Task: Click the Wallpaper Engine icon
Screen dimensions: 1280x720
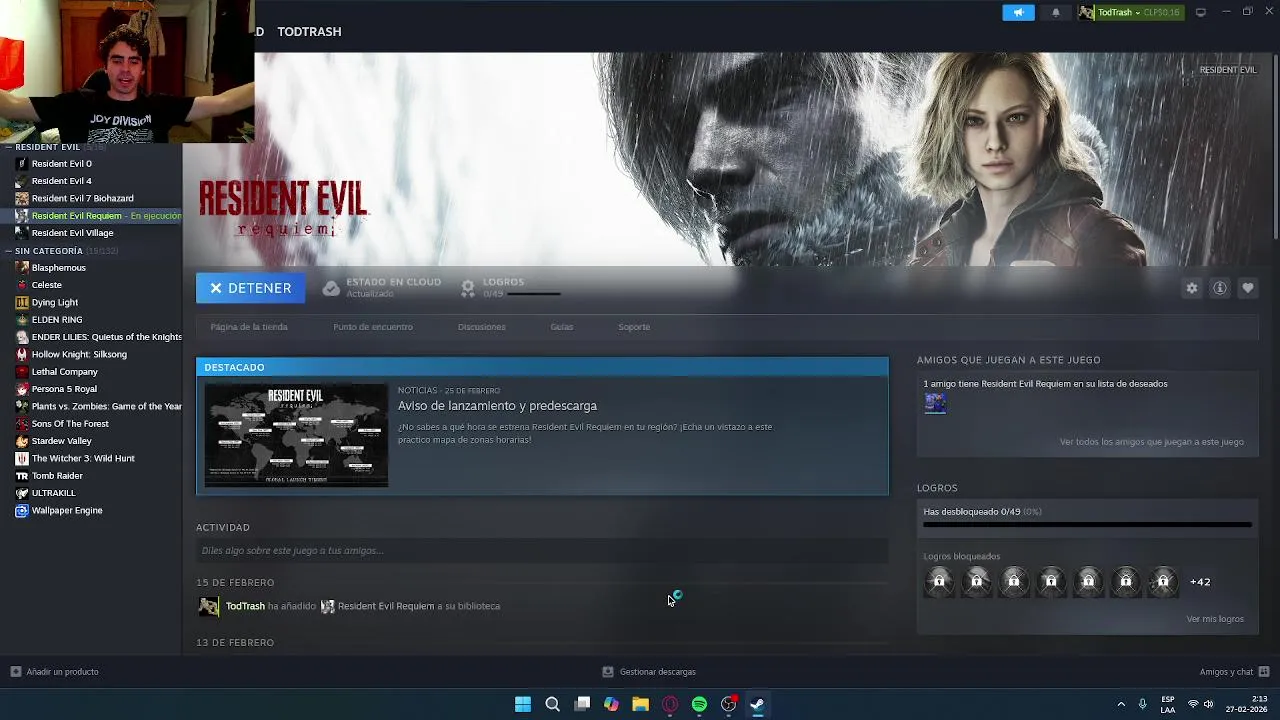Action: (x=22, y=510)
